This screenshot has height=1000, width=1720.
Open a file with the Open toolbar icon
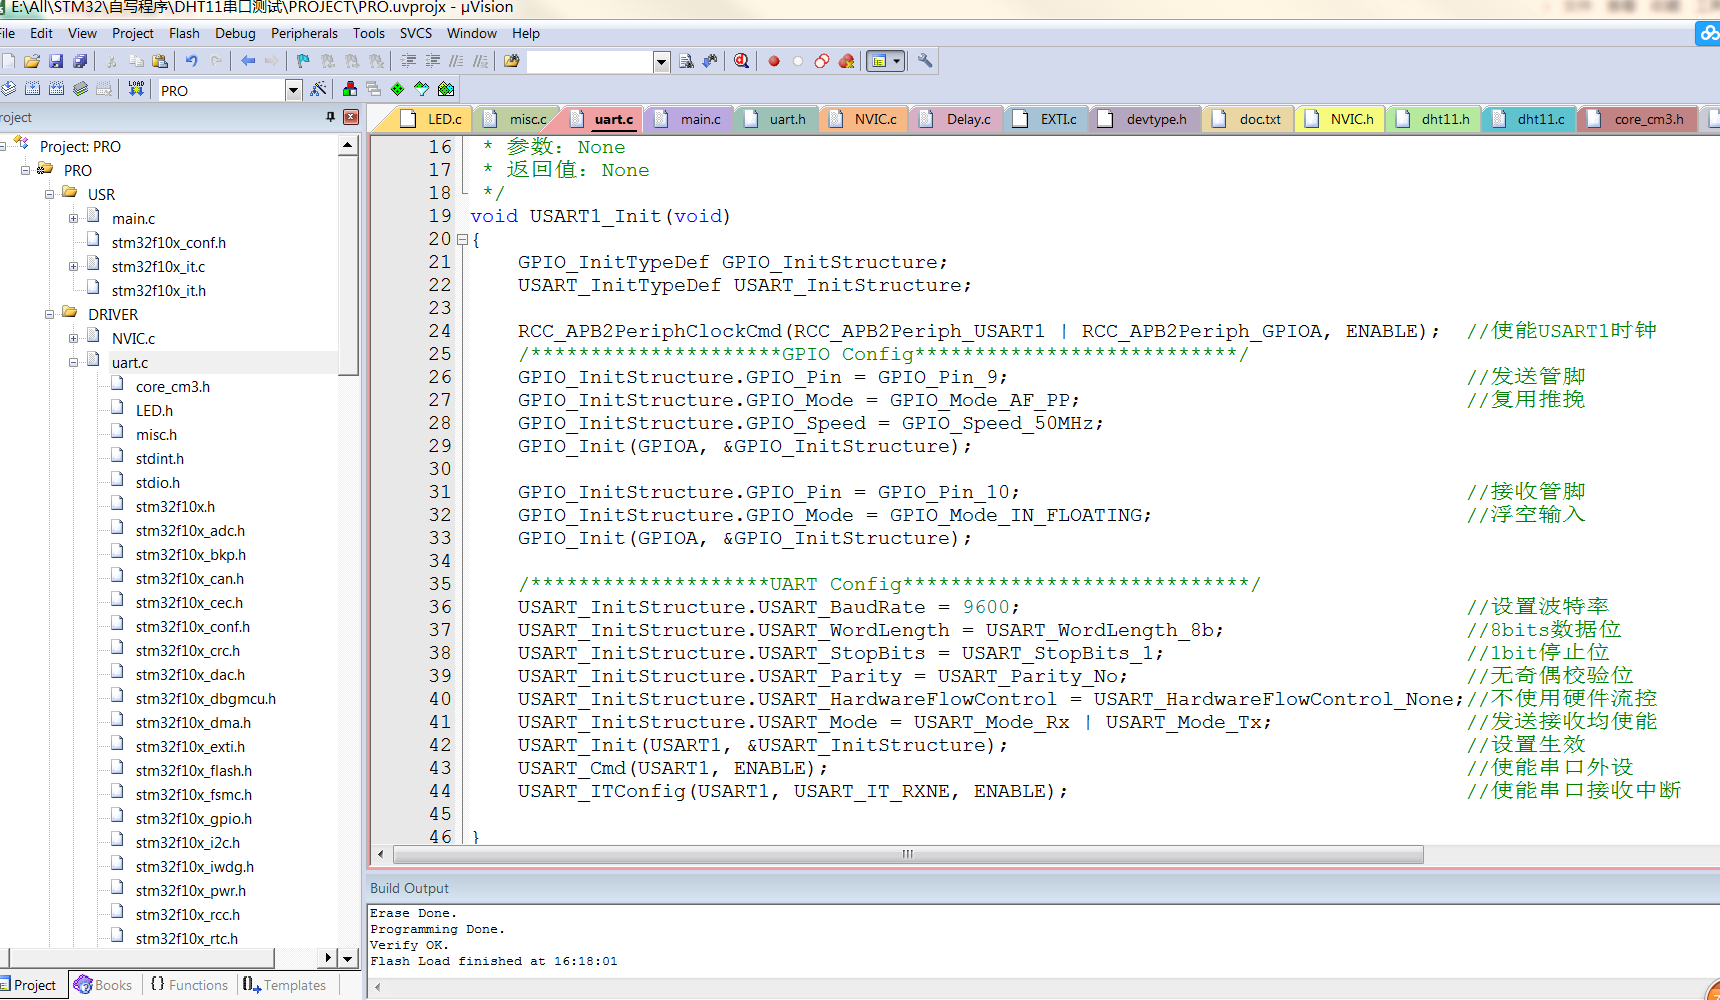click(32, 61)
